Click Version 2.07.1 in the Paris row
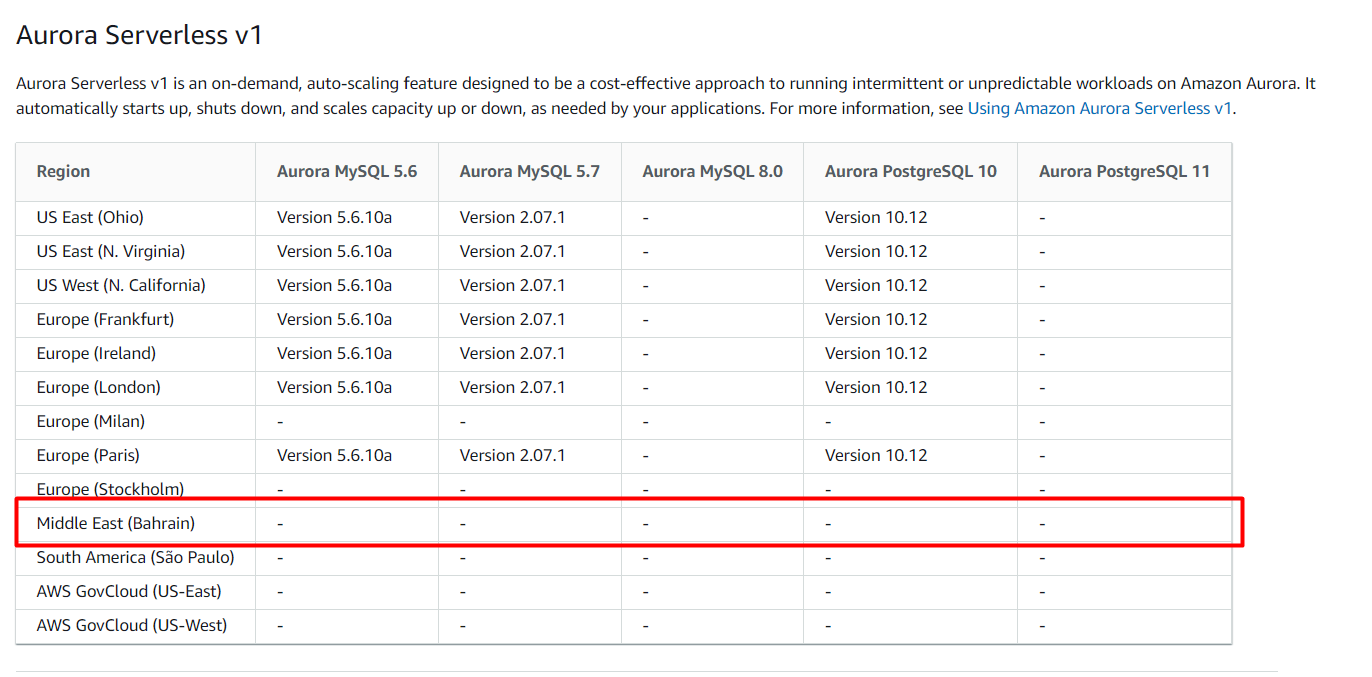Viewport: 1372px width, 677px height. pos(512,455)
